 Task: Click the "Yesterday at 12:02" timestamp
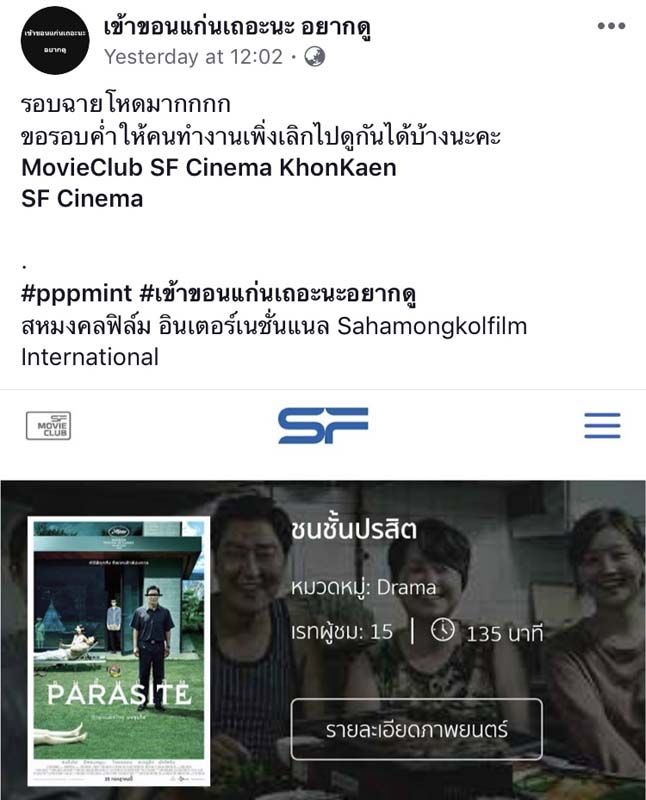[193, 57]
